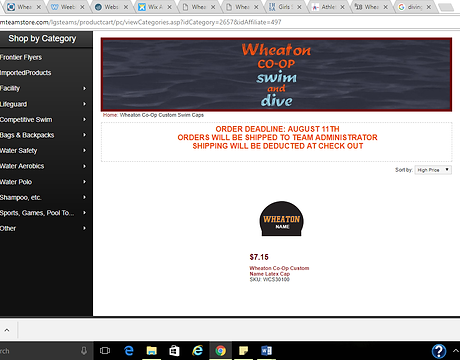460x360 pixels.
Task: Expand the Water Aerobics arrow
Action: (84, 166)
